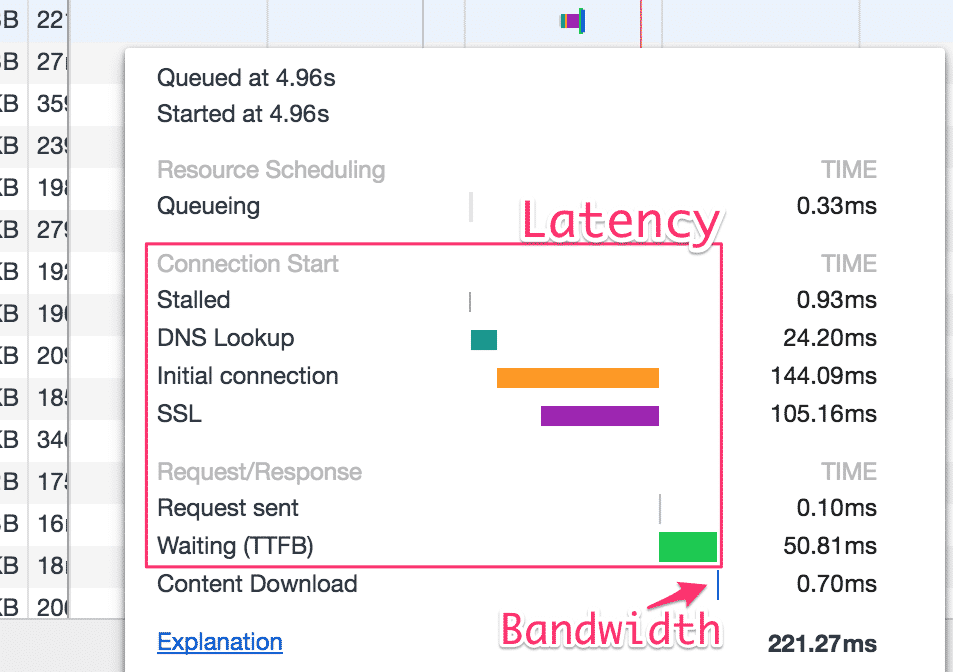Click the Resource Scheduling section heading

(271, 170)
